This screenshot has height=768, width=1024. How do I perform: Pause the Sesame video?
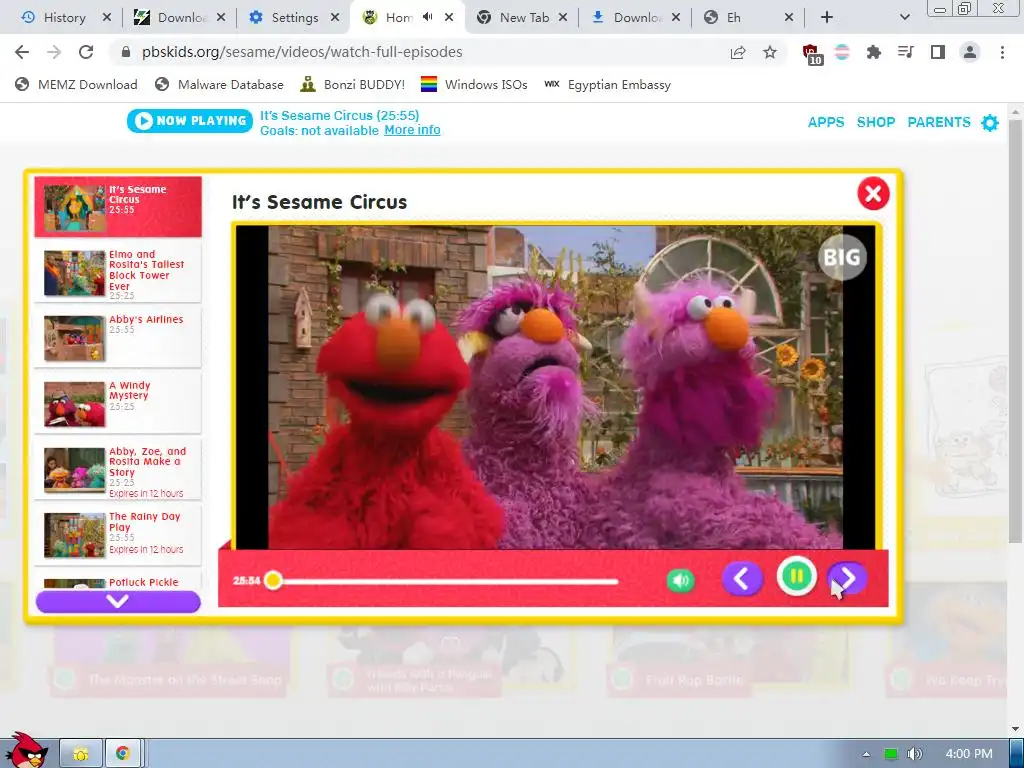click(x=797, y=576)
